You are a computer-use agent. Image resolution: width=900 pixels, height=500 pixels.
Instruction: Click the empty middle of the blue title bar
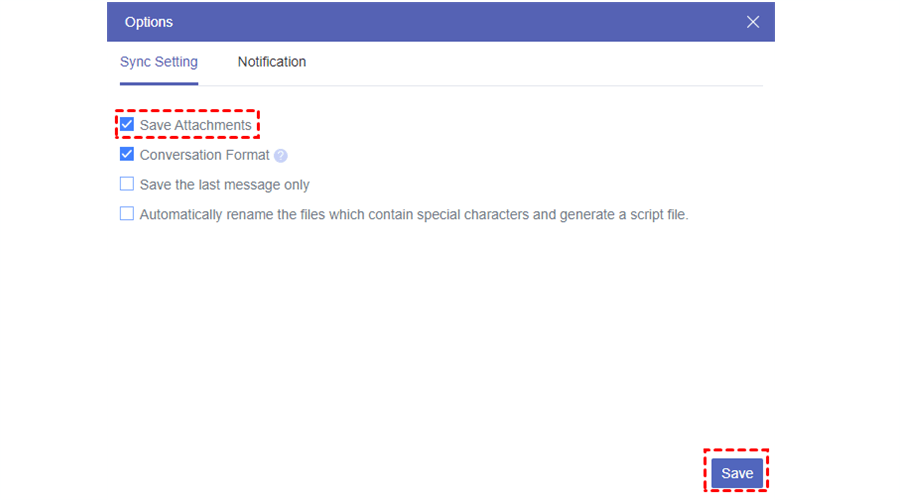coord(440,22)
